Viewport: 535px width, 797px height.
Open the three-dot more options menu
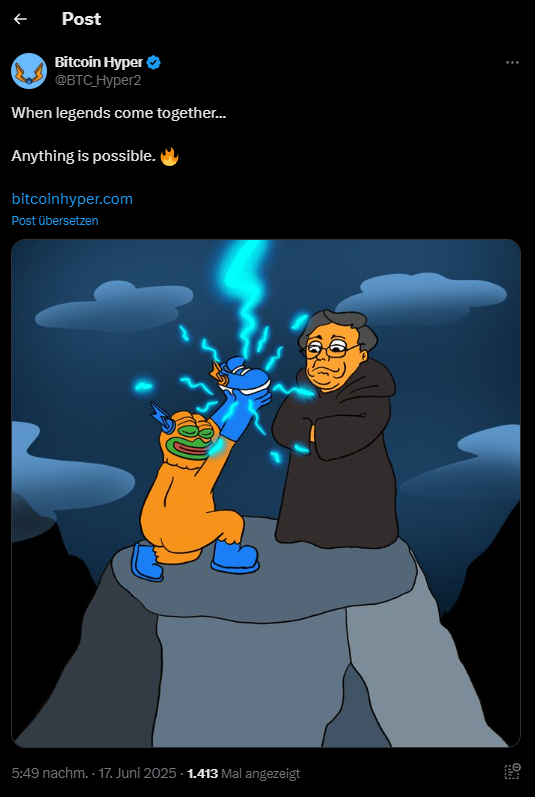tap(512, 63)
